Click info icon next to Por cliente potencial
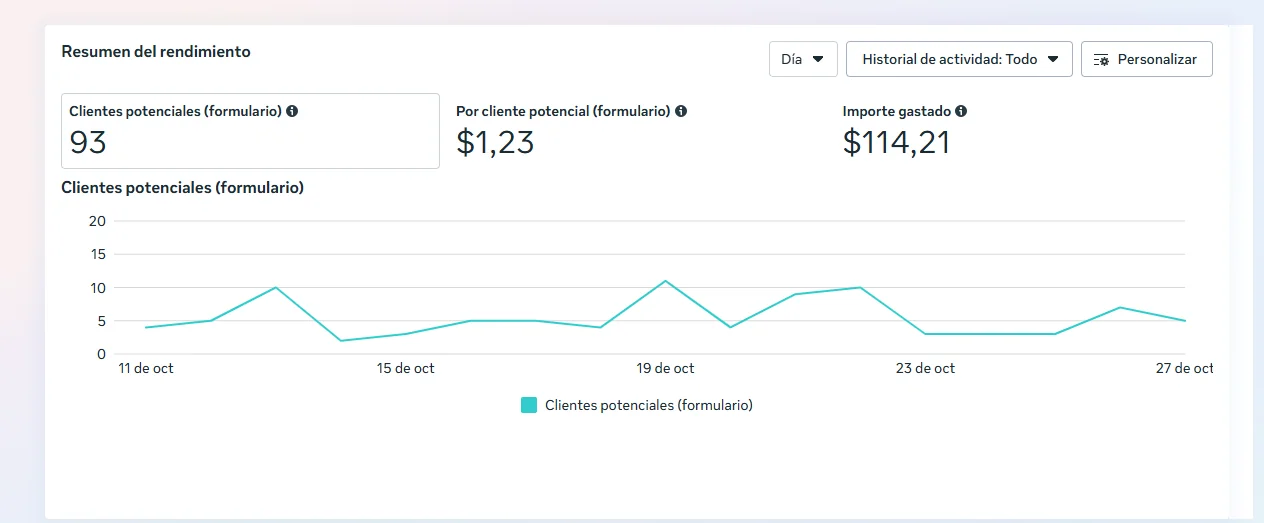This screenshot has height=523, width=1264. (x=681, y=111)
